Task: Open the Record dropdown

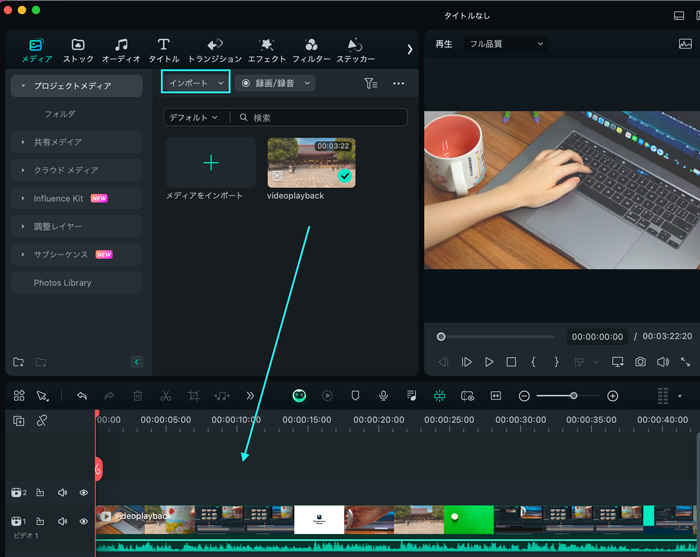Action: [275, 83]
